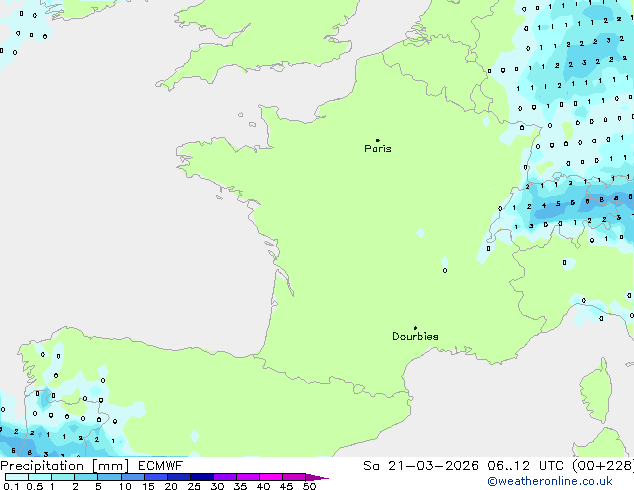Screen dimensions: 634x490
Task: Click the '10' legend scale value
Action: (x=125, y=486)
